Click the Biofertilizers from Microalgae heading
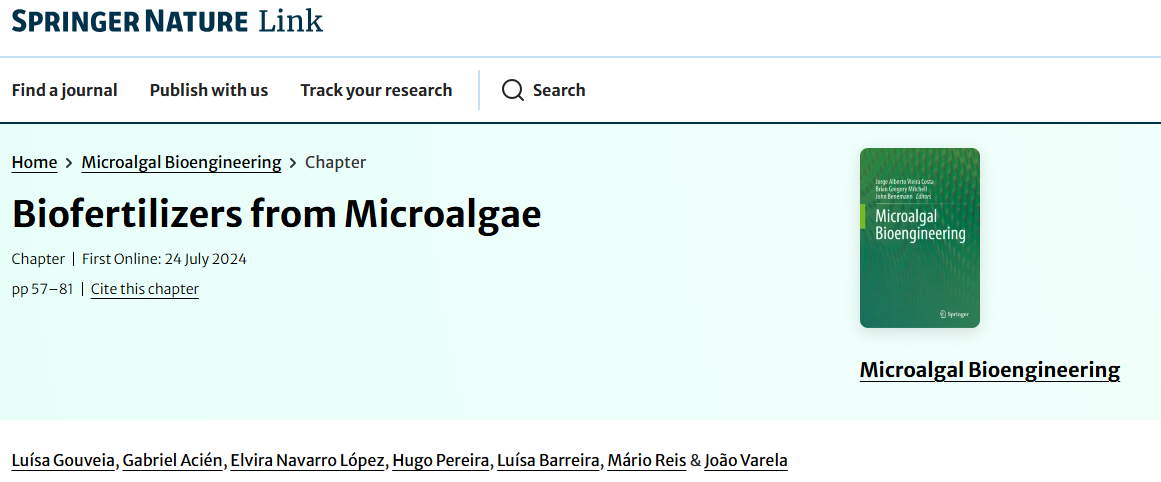Screen dimensions: 1161x482 276,214
